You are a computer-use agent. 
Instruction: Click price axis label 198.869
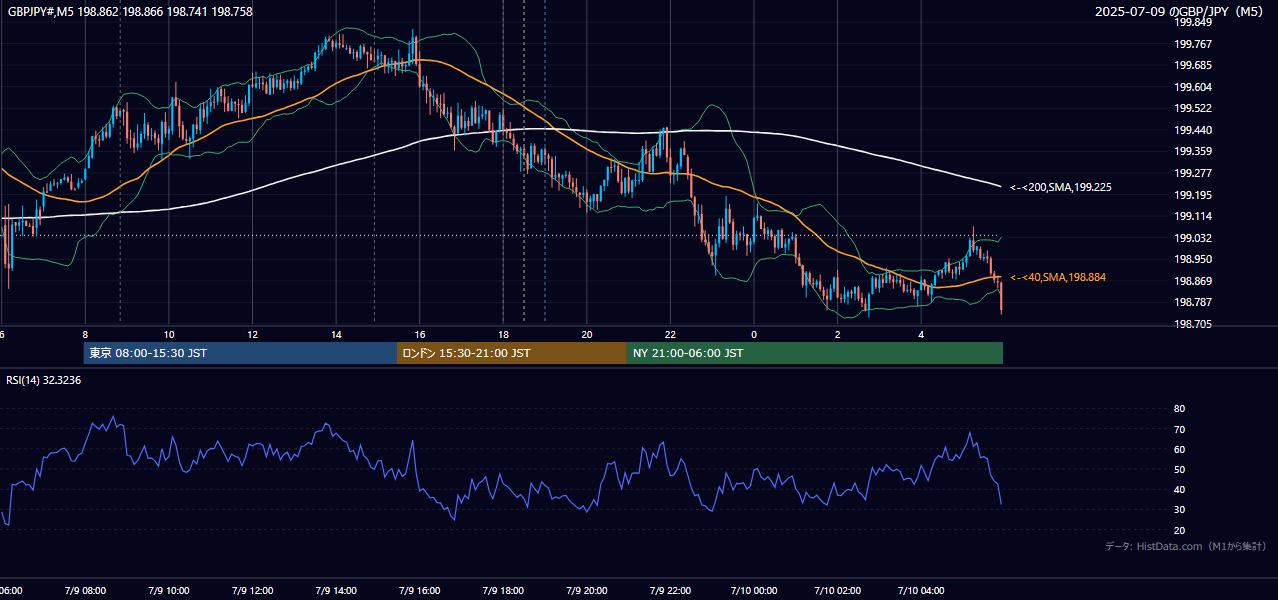[x=1192, y=281]
